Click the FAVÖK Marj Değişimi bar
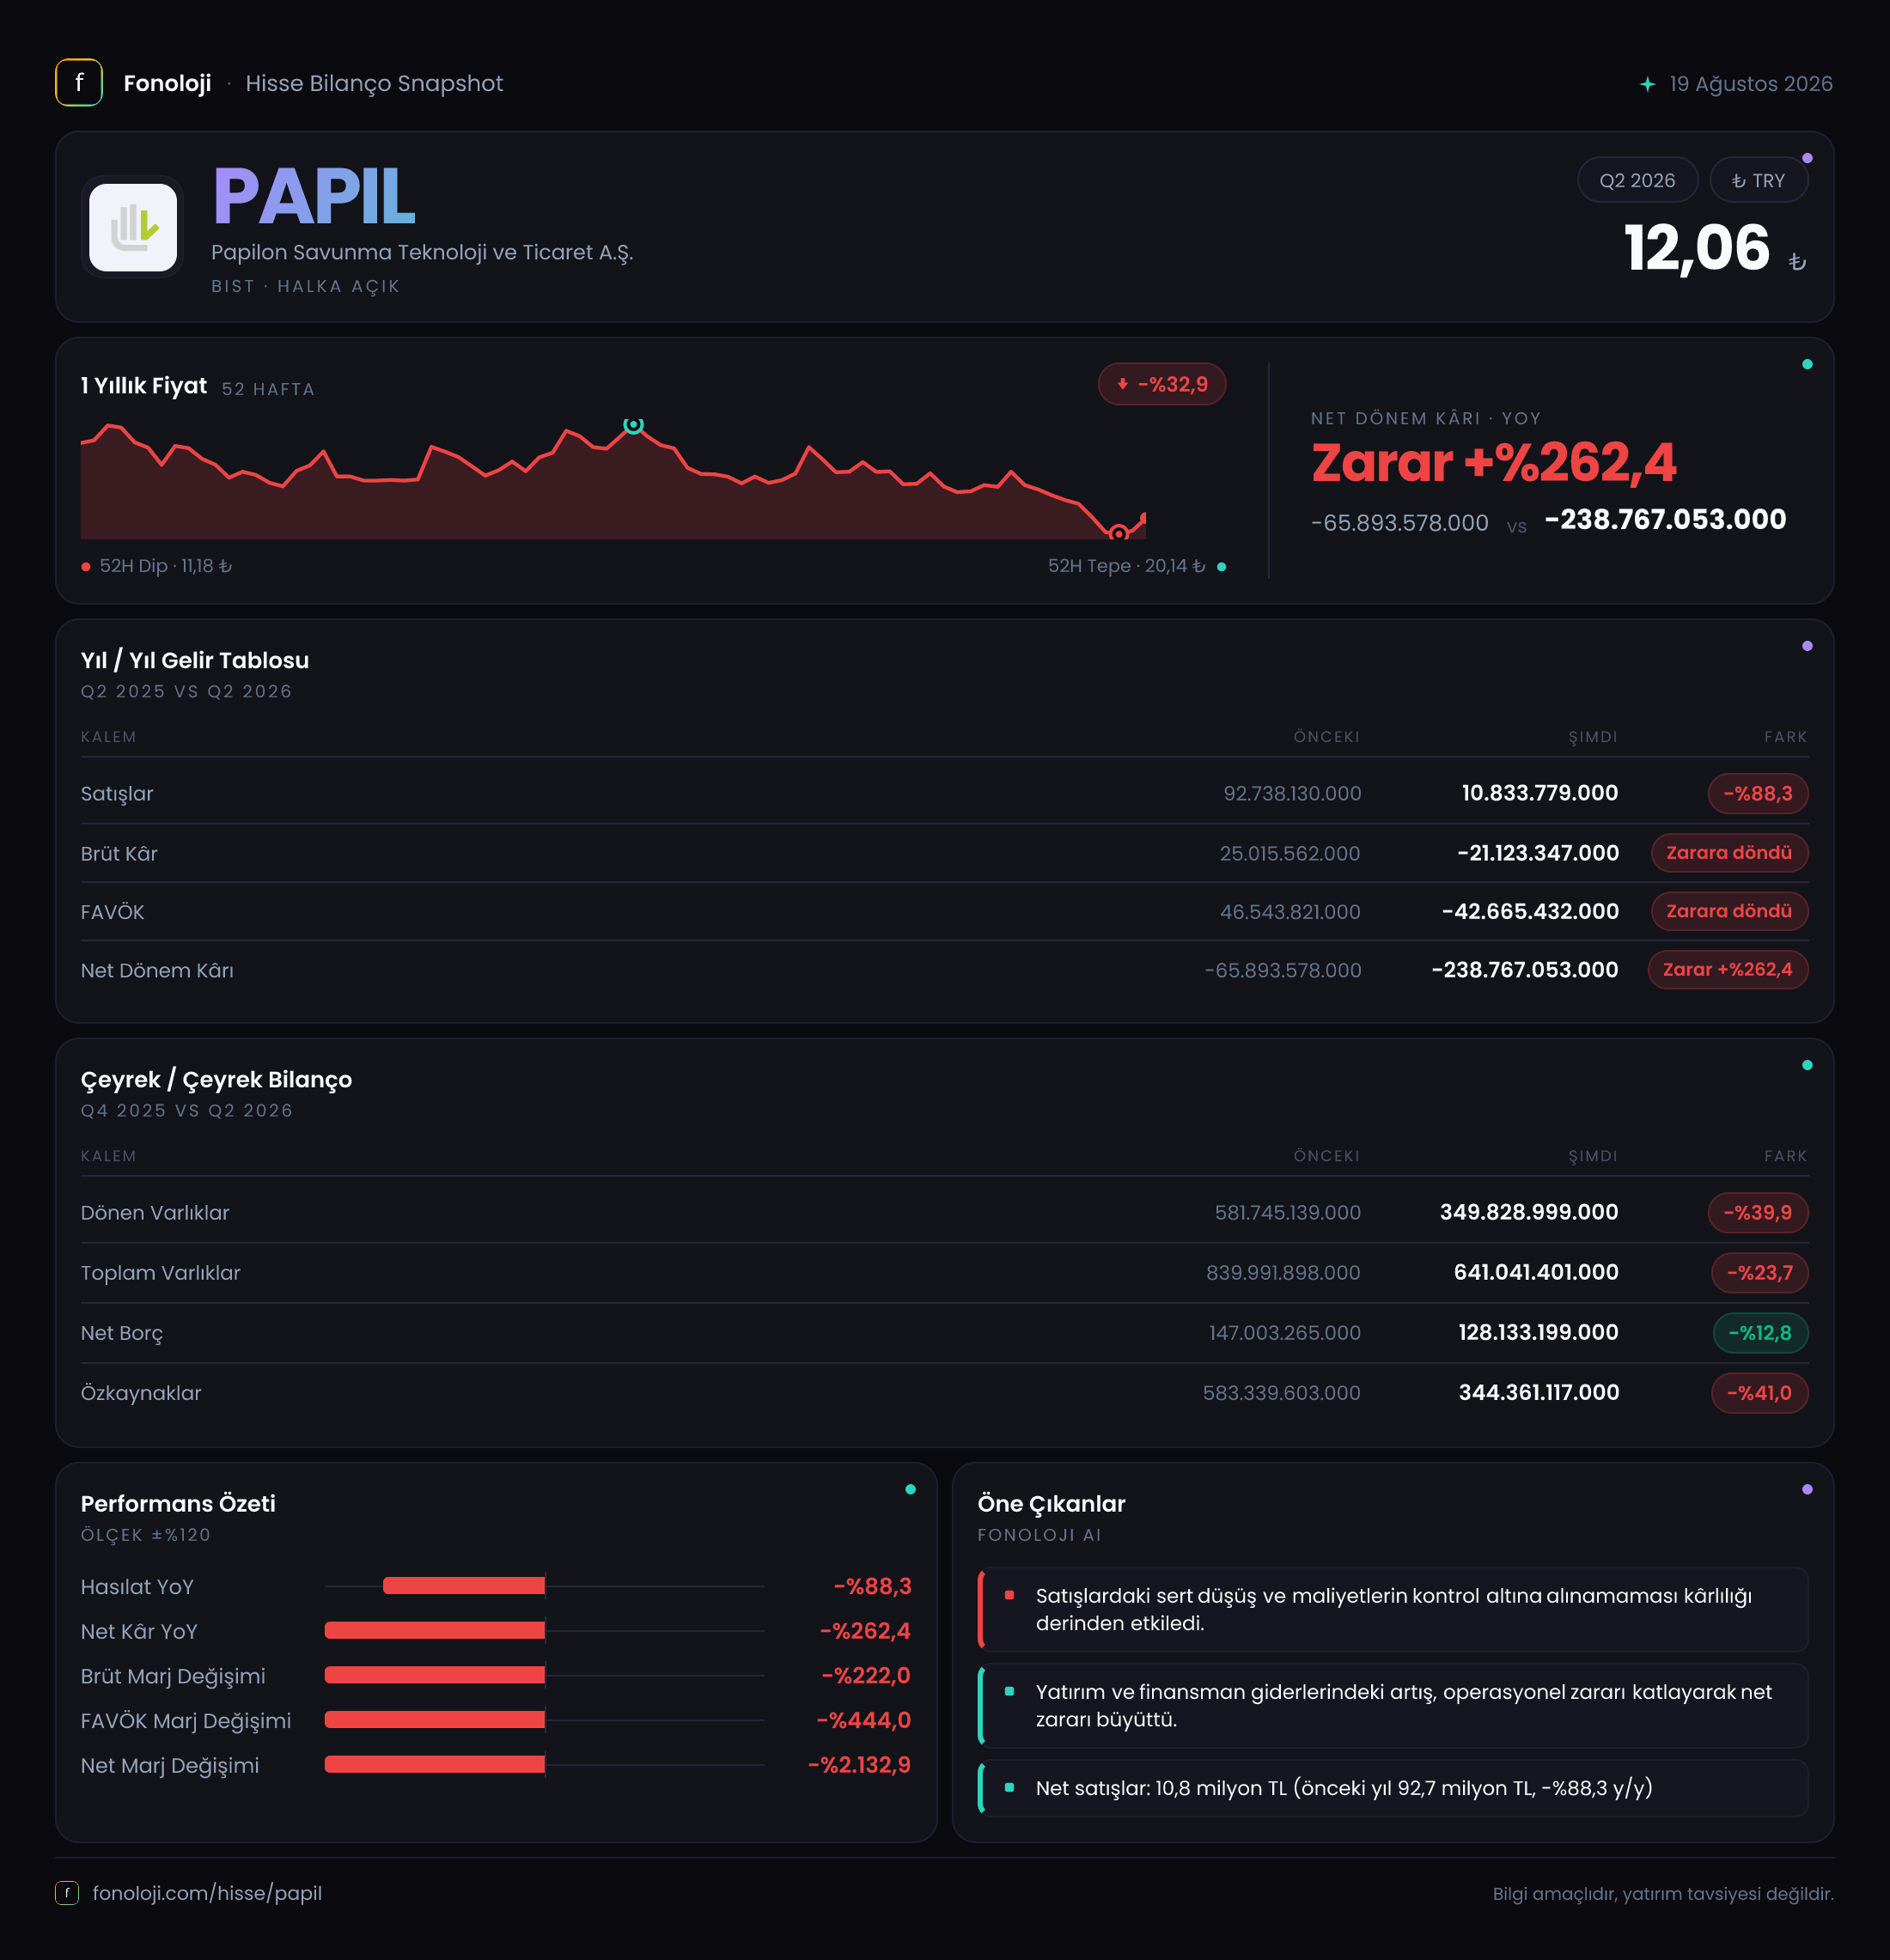Viewport: 1890px width, 1960px height. 435,1720
